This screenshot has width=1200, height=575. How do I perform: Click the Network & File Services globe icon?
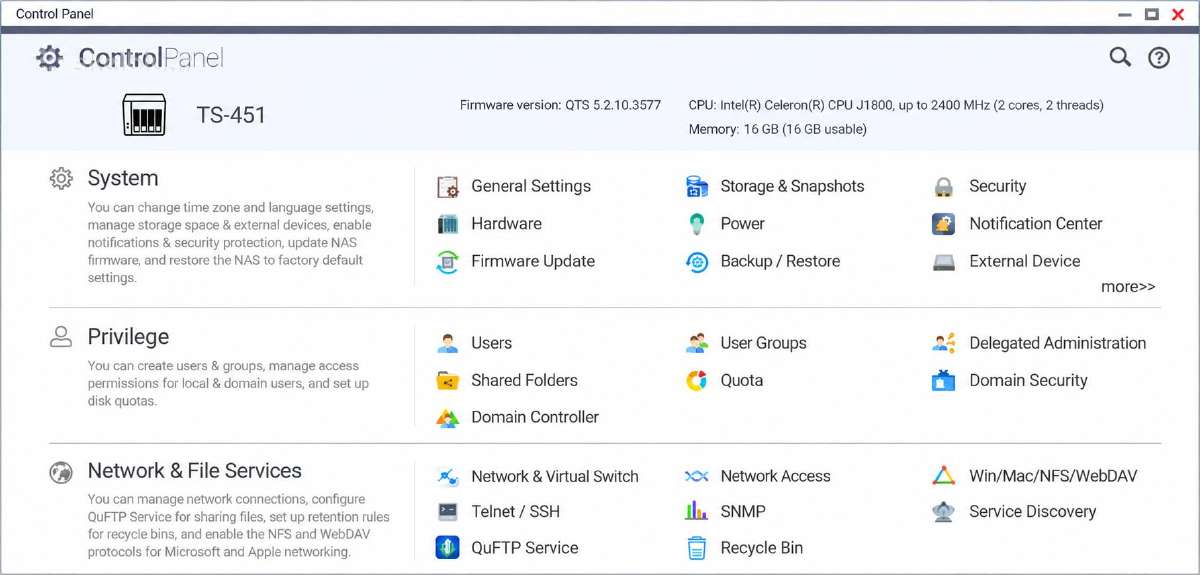pos(61,472)
